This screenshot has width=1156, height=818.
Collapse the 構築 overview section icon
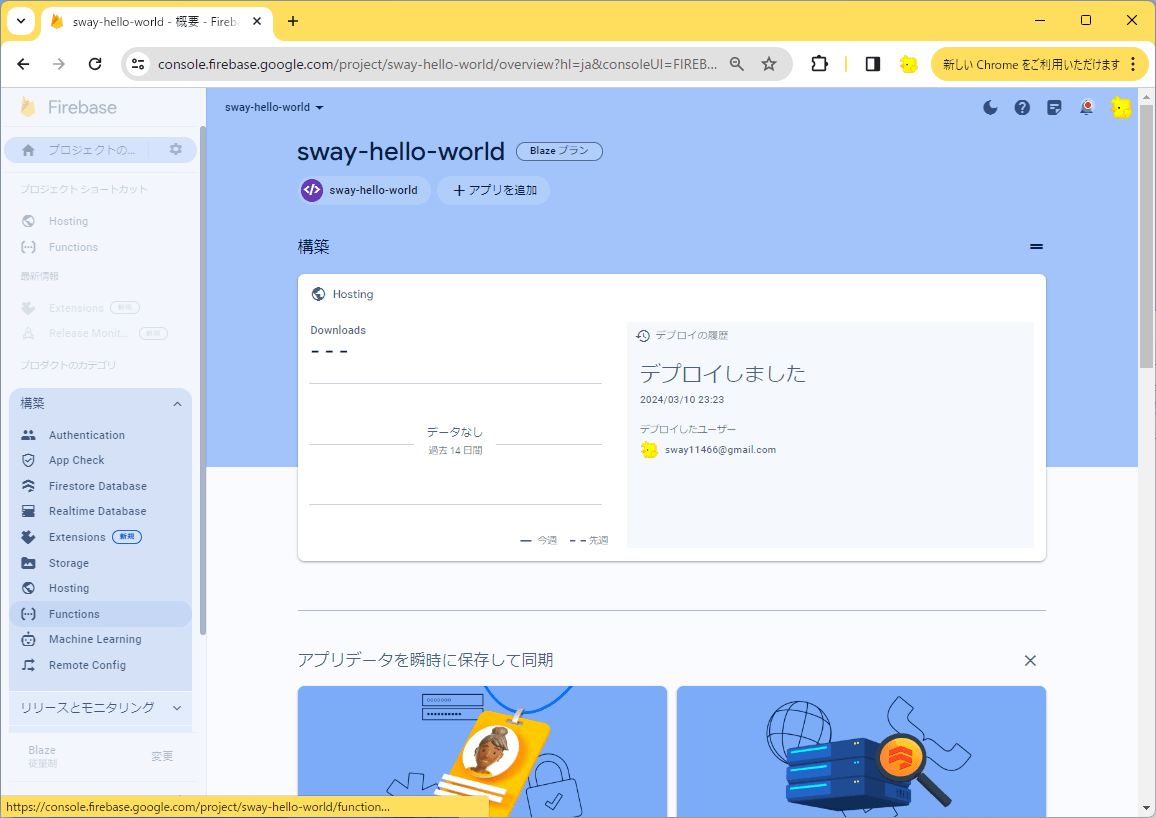point(1036,247)
